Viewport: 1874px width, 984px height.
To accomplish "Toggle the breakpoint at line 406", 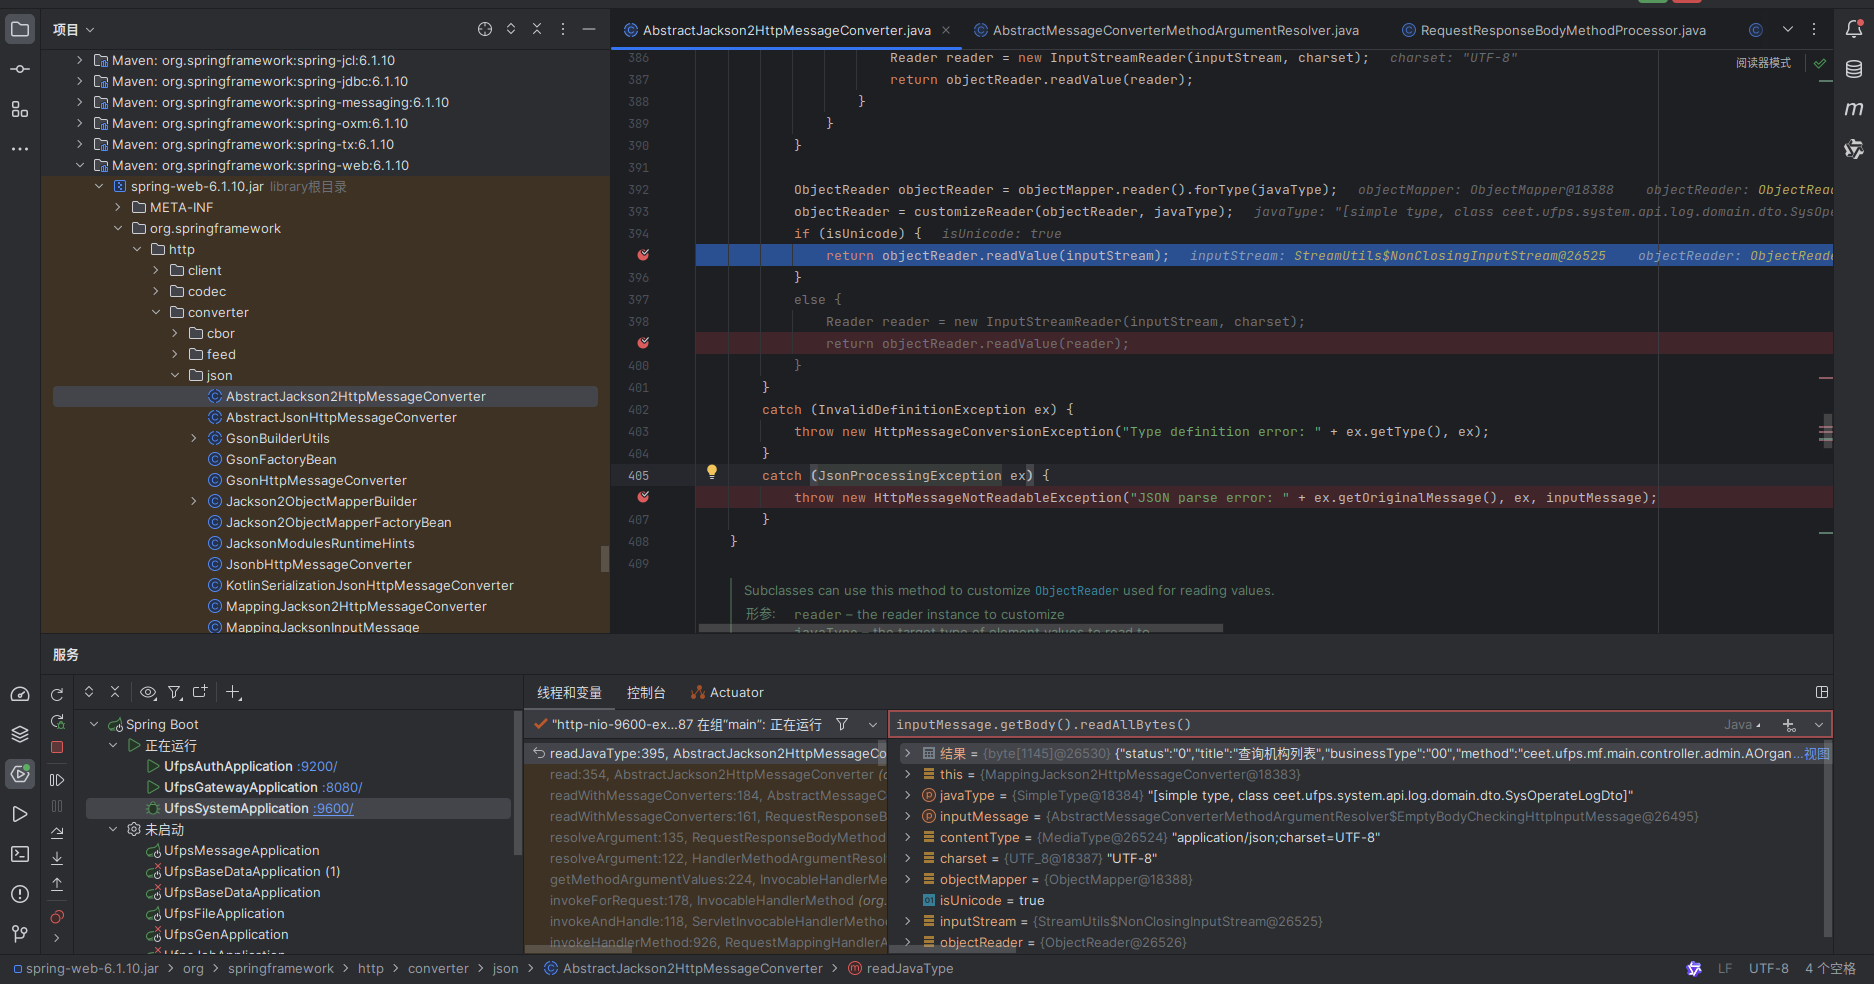I will 643,497.
